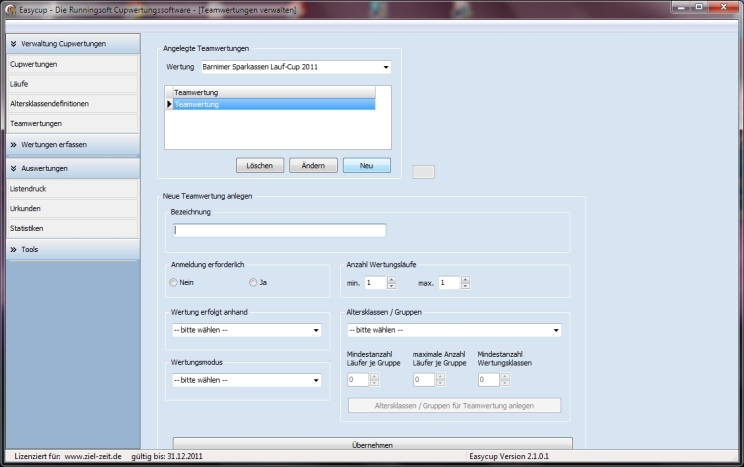
Task: Click the Löschen button
Action: (260, 166)
